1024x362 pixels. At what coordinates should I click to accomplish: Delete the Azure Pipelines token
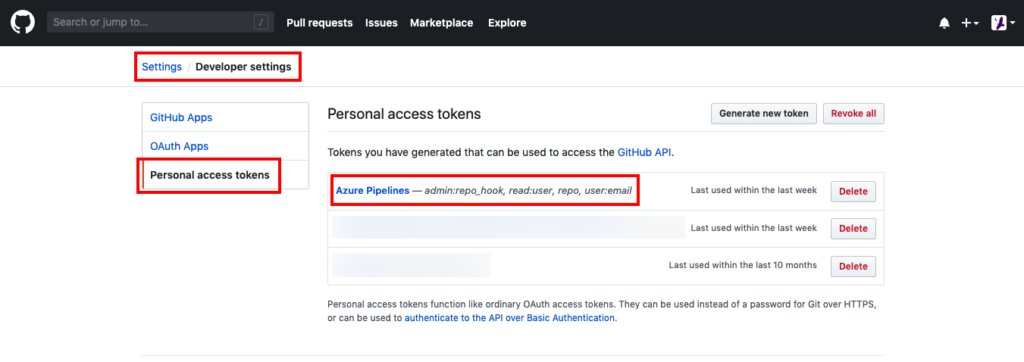pos(853,191)
